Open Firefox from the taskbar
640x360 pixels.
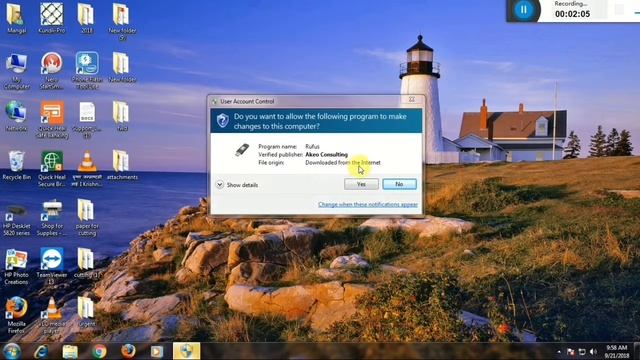[128, 351]
